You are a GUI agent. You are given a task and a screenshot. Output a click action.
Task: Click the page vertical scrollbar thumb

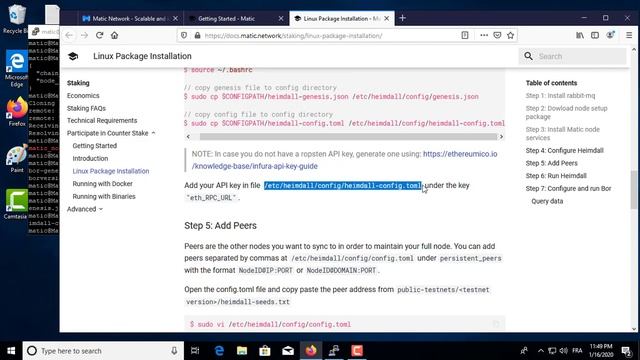pos(633,189)
